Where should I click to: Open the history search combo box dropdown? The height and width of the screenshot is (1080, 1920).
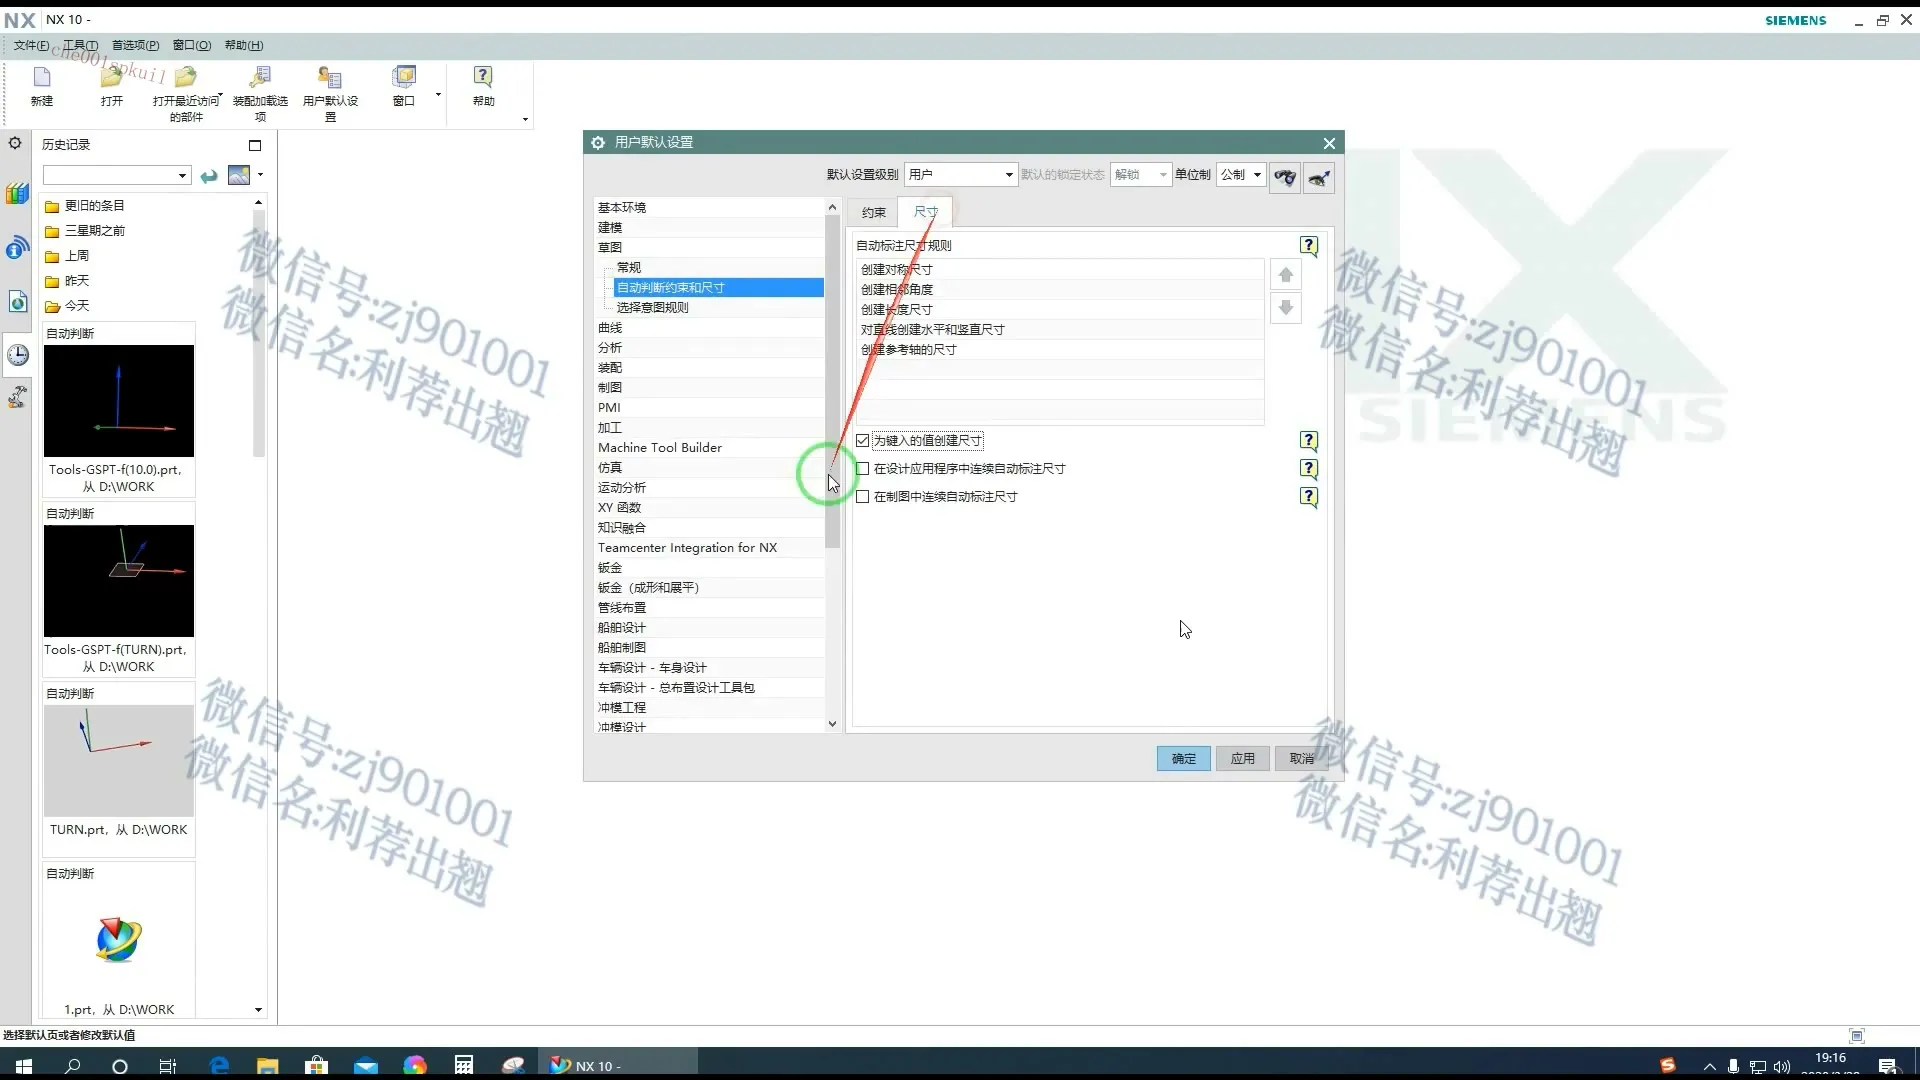181,175
